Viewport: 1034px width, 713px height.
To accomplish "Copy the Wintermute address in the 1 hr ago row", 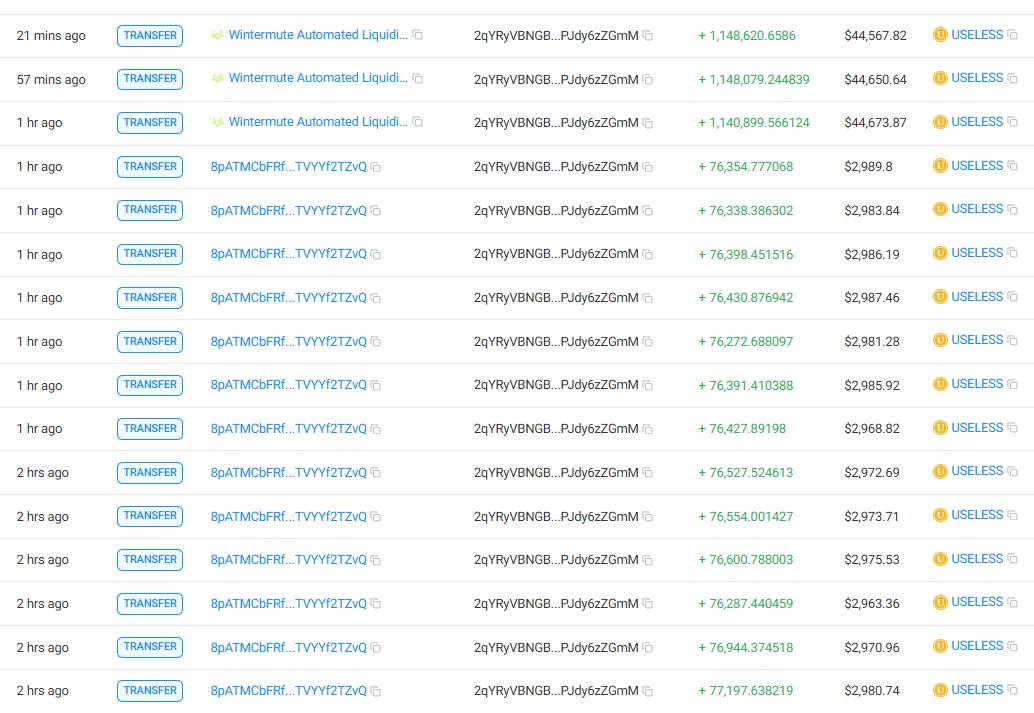I will [x=416, y=121].
